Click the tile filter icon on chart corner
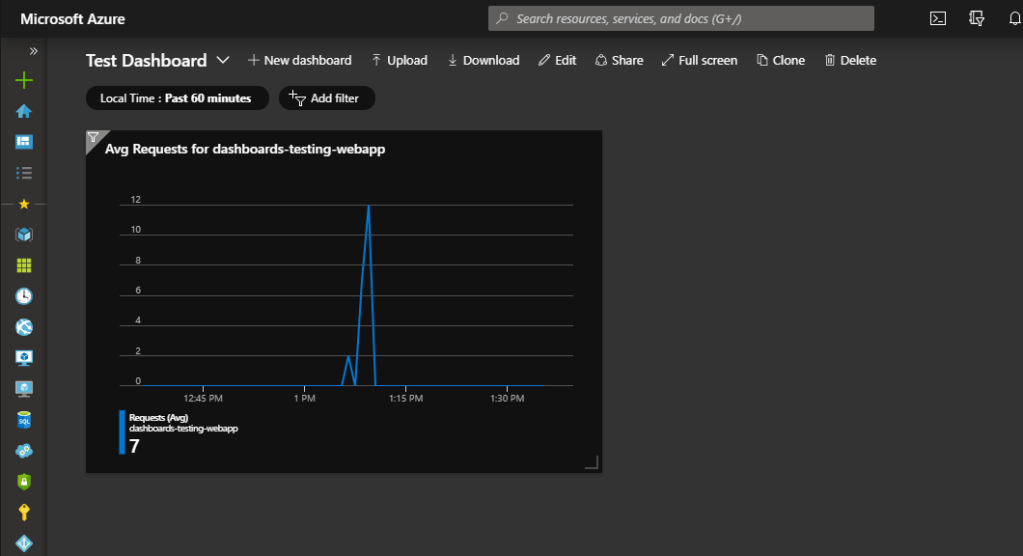The width and height of the screenshot is (1023, 556). pyautogui.click(x=93, y=138)
